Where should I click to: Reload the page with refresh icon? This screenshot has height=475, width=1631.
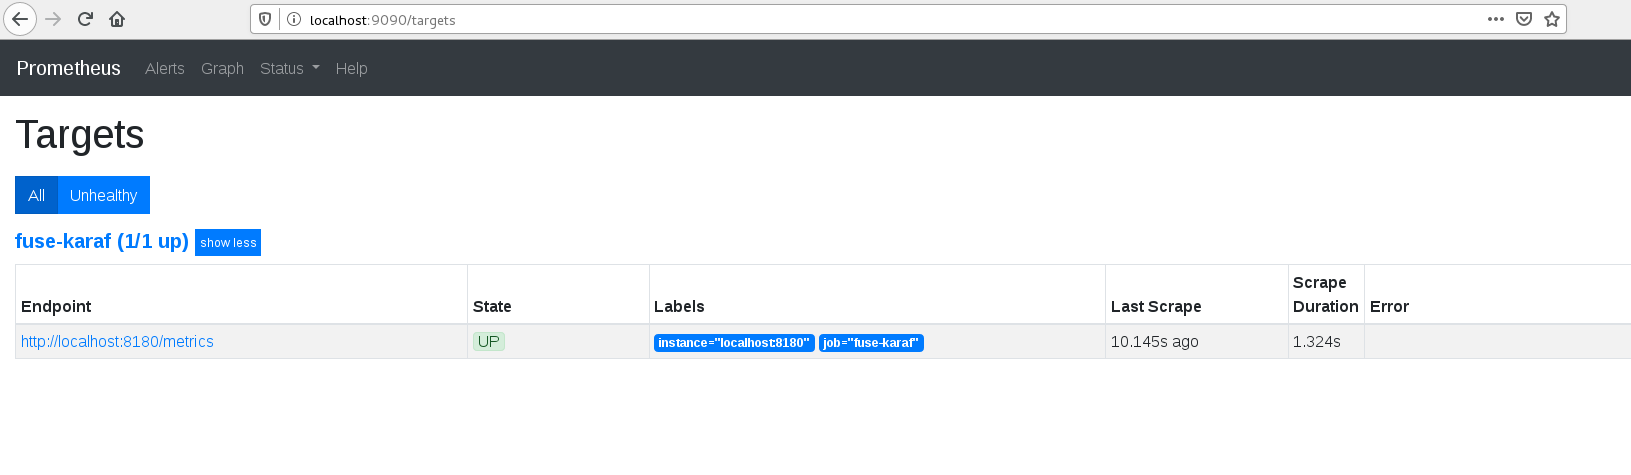[x=86, y=19]
